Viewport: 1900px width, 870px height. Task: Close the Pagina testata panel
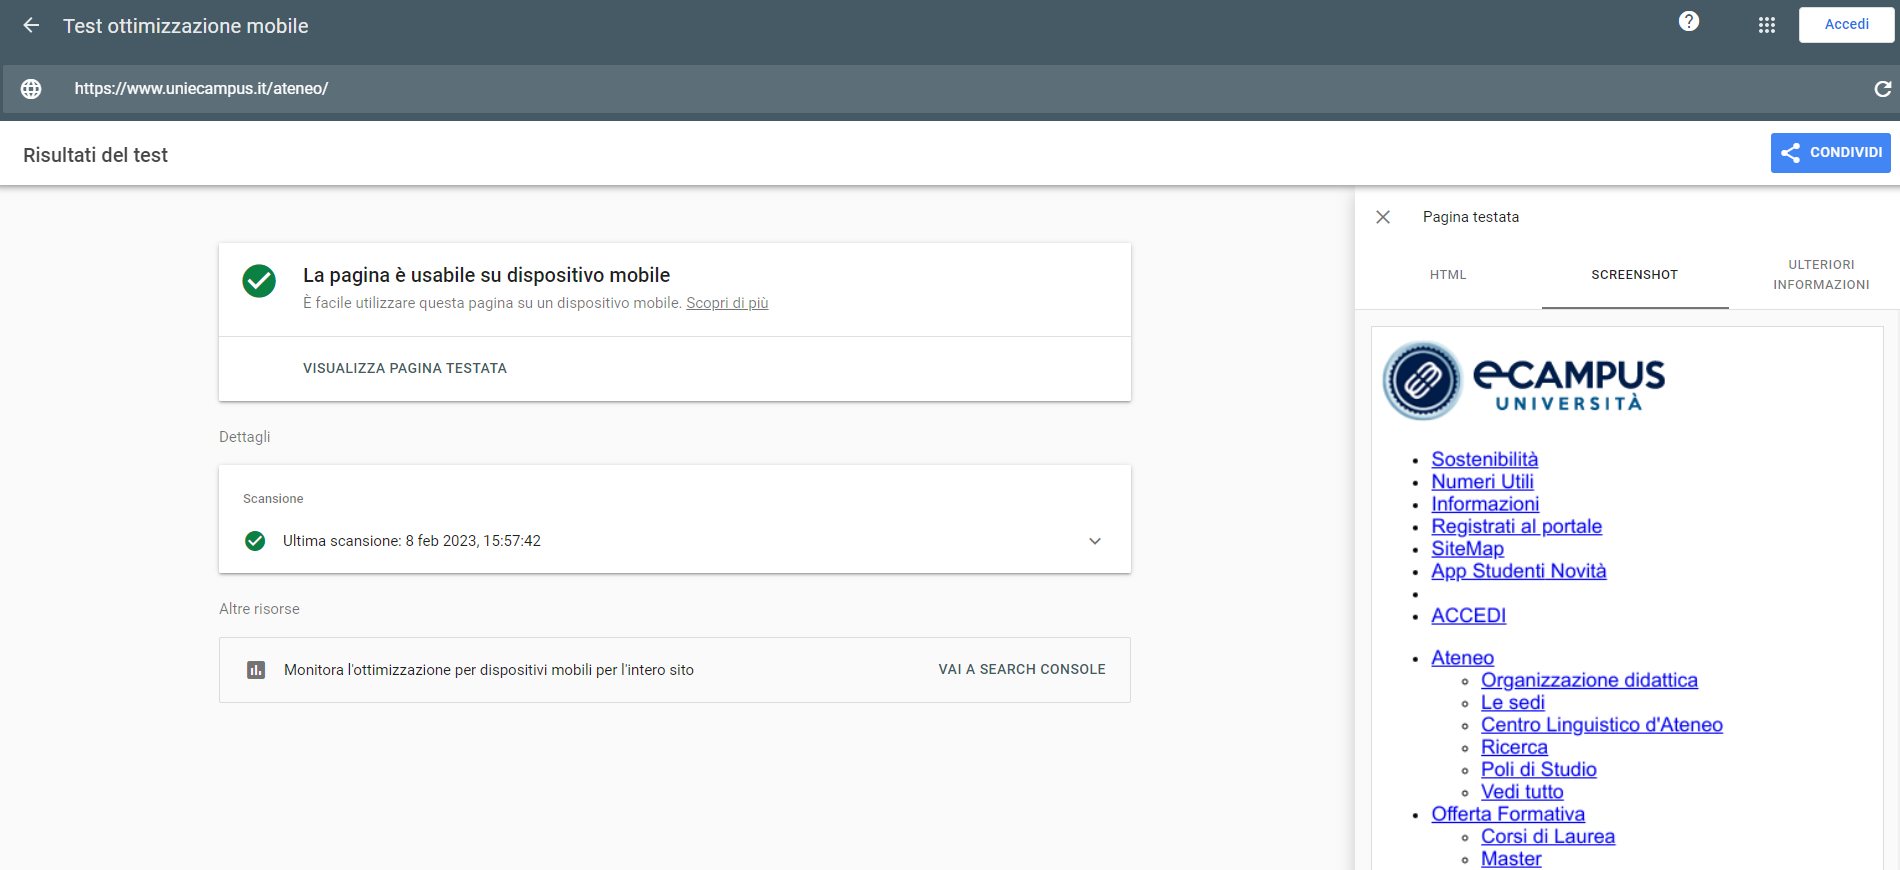[1383, 217]
